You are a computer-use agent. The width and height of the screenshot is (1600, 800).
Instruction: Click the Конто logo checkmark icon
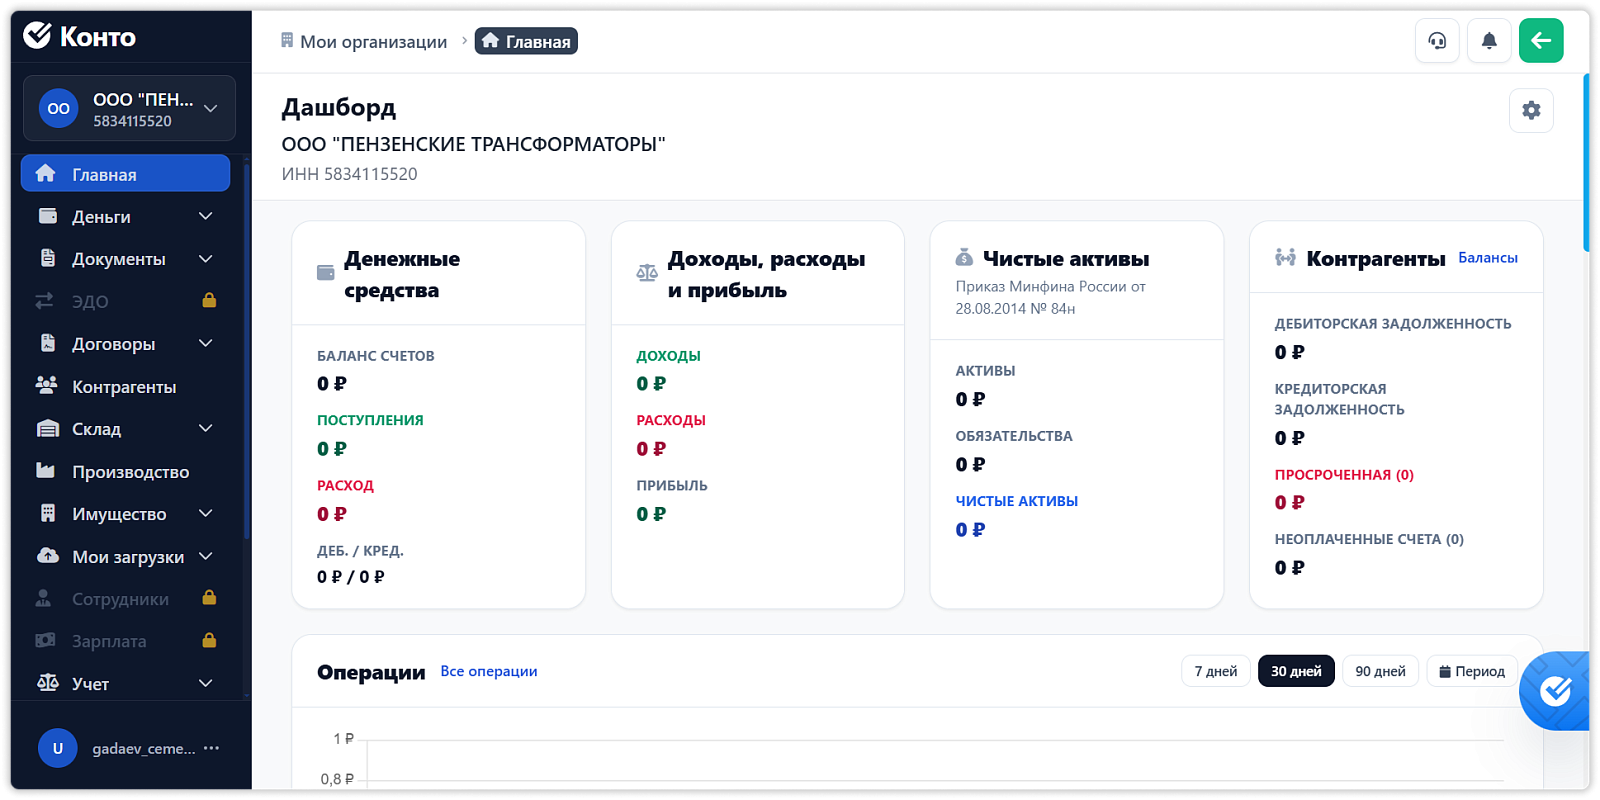[x=37, y=35]
